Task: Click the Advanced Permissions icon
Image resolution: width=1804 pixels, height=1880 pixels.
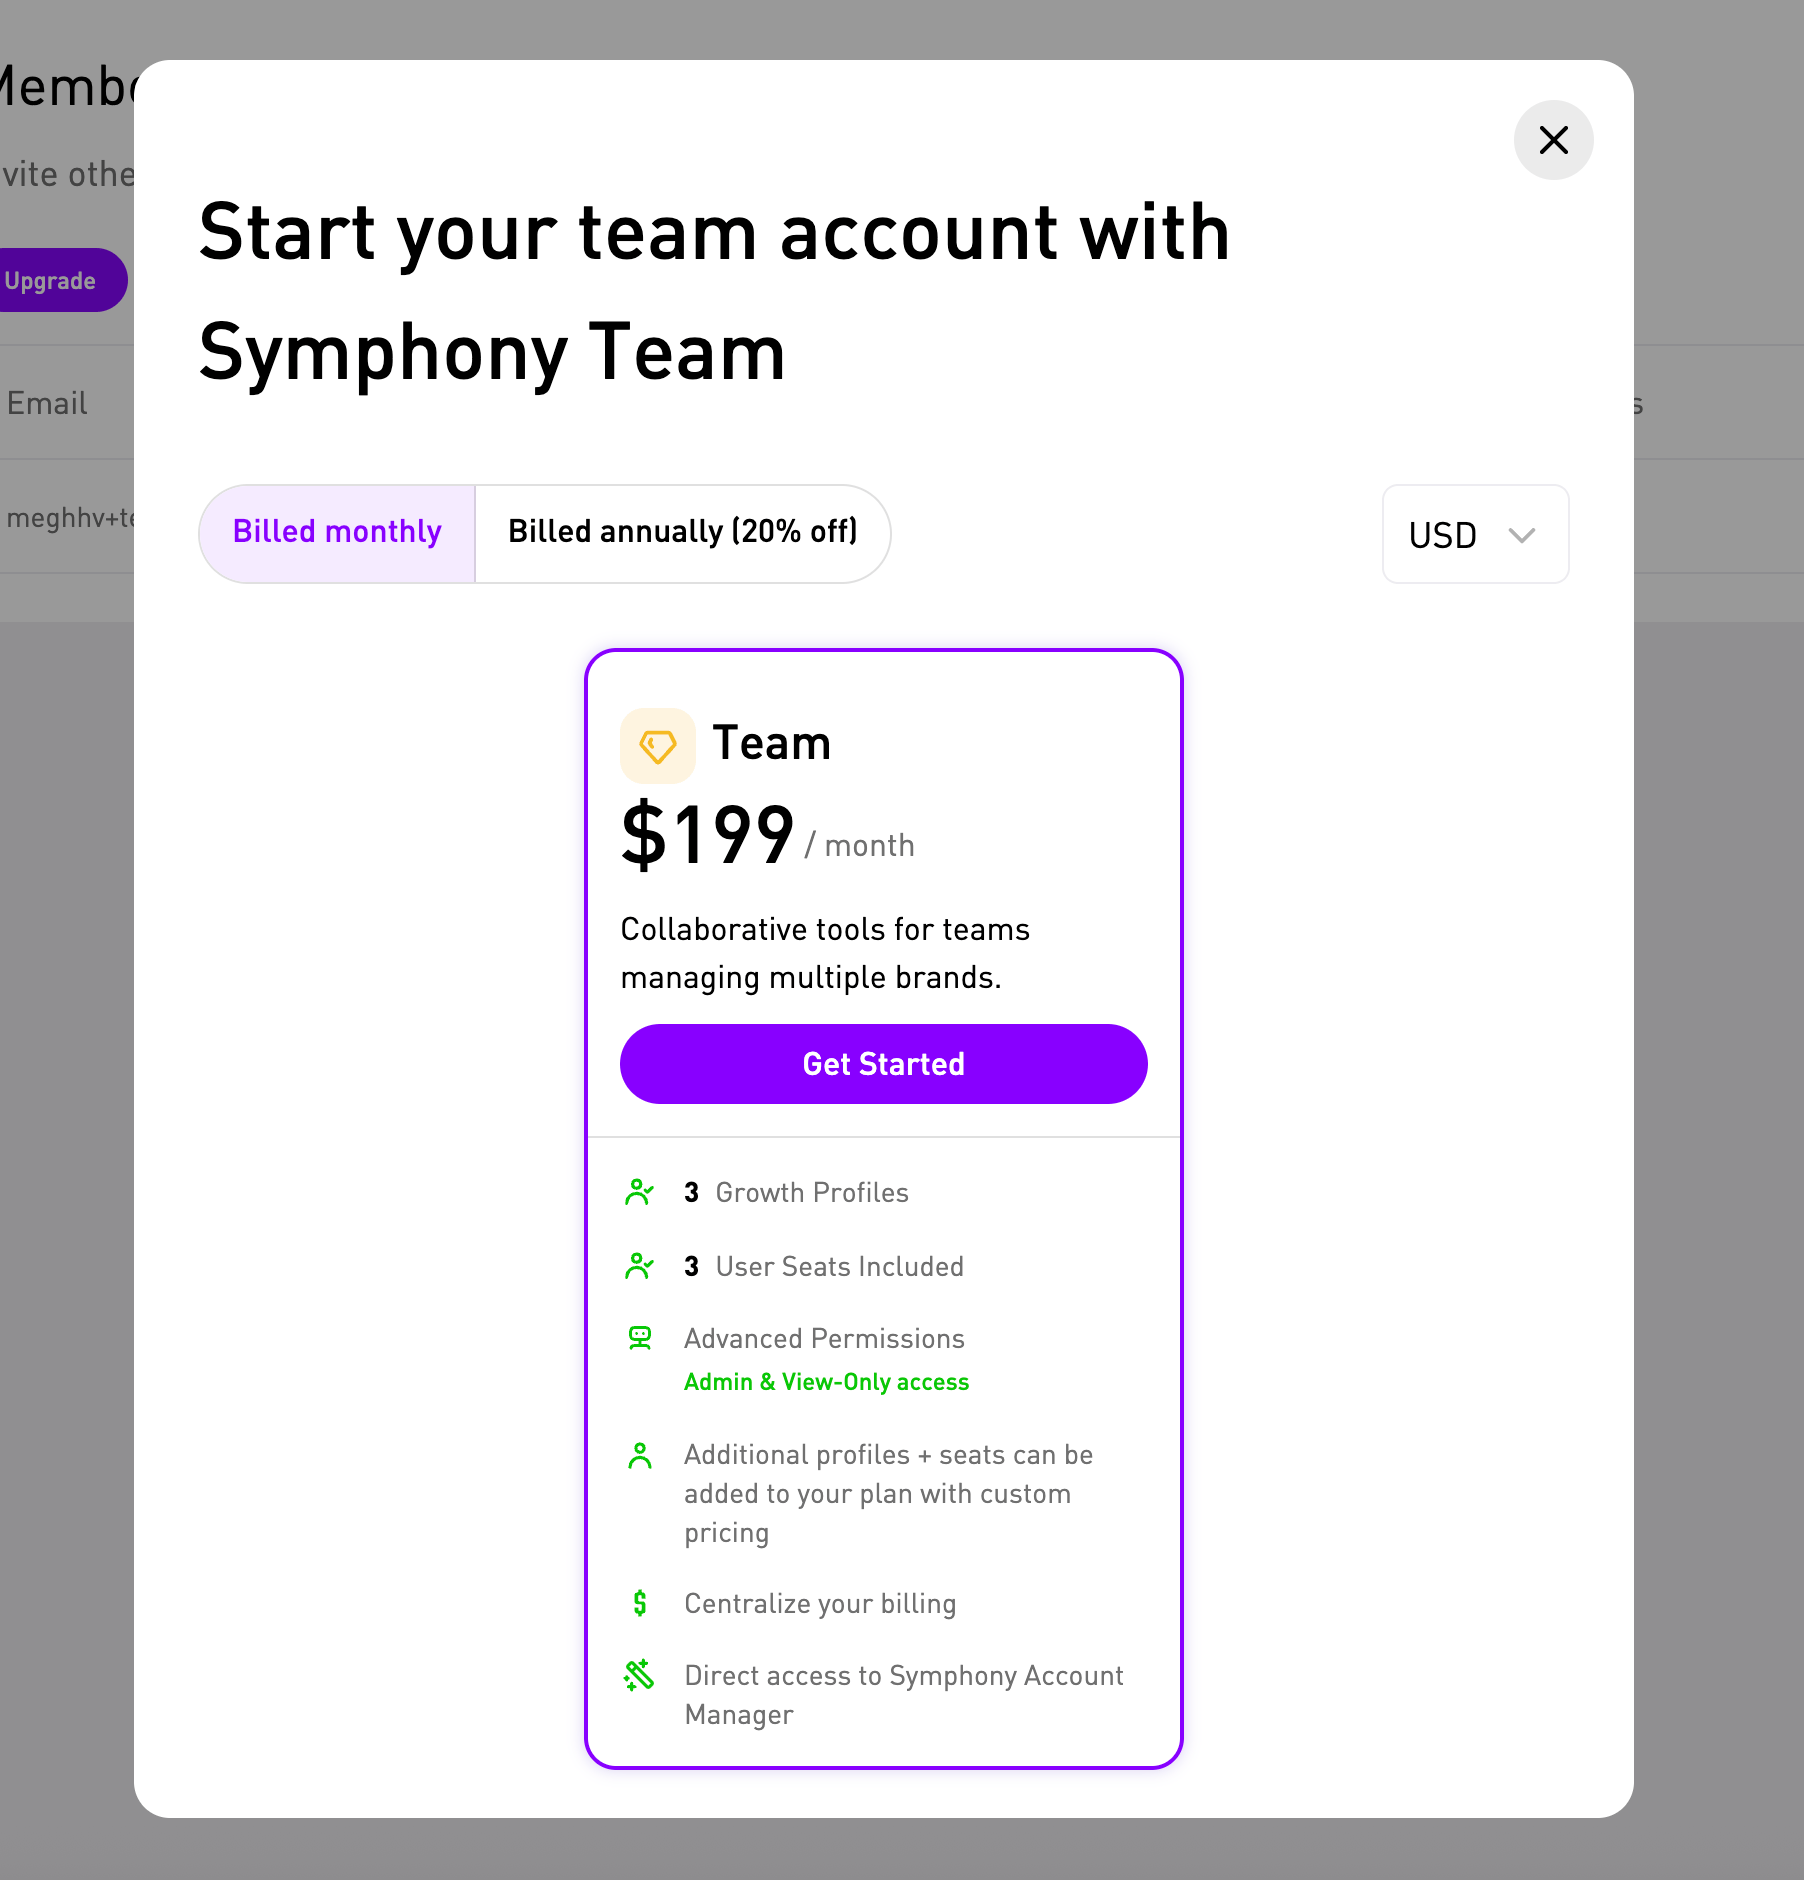Action: (640, 1338)
